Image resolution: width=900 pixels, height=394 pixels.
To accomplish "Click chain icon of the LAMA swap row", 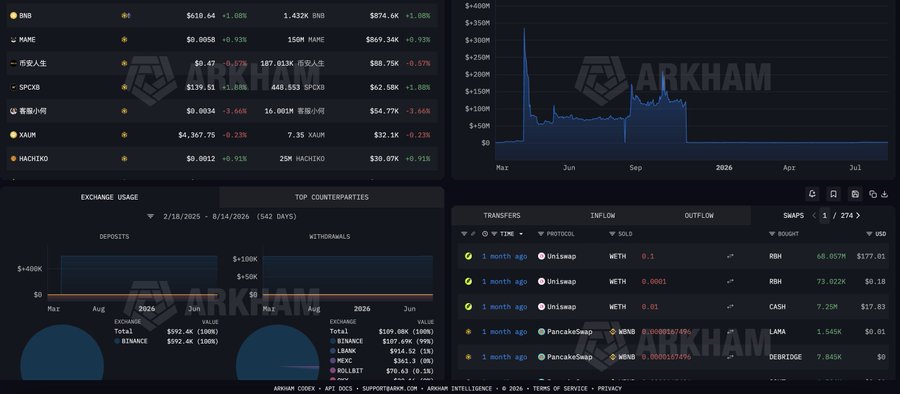I will point(468,331).
